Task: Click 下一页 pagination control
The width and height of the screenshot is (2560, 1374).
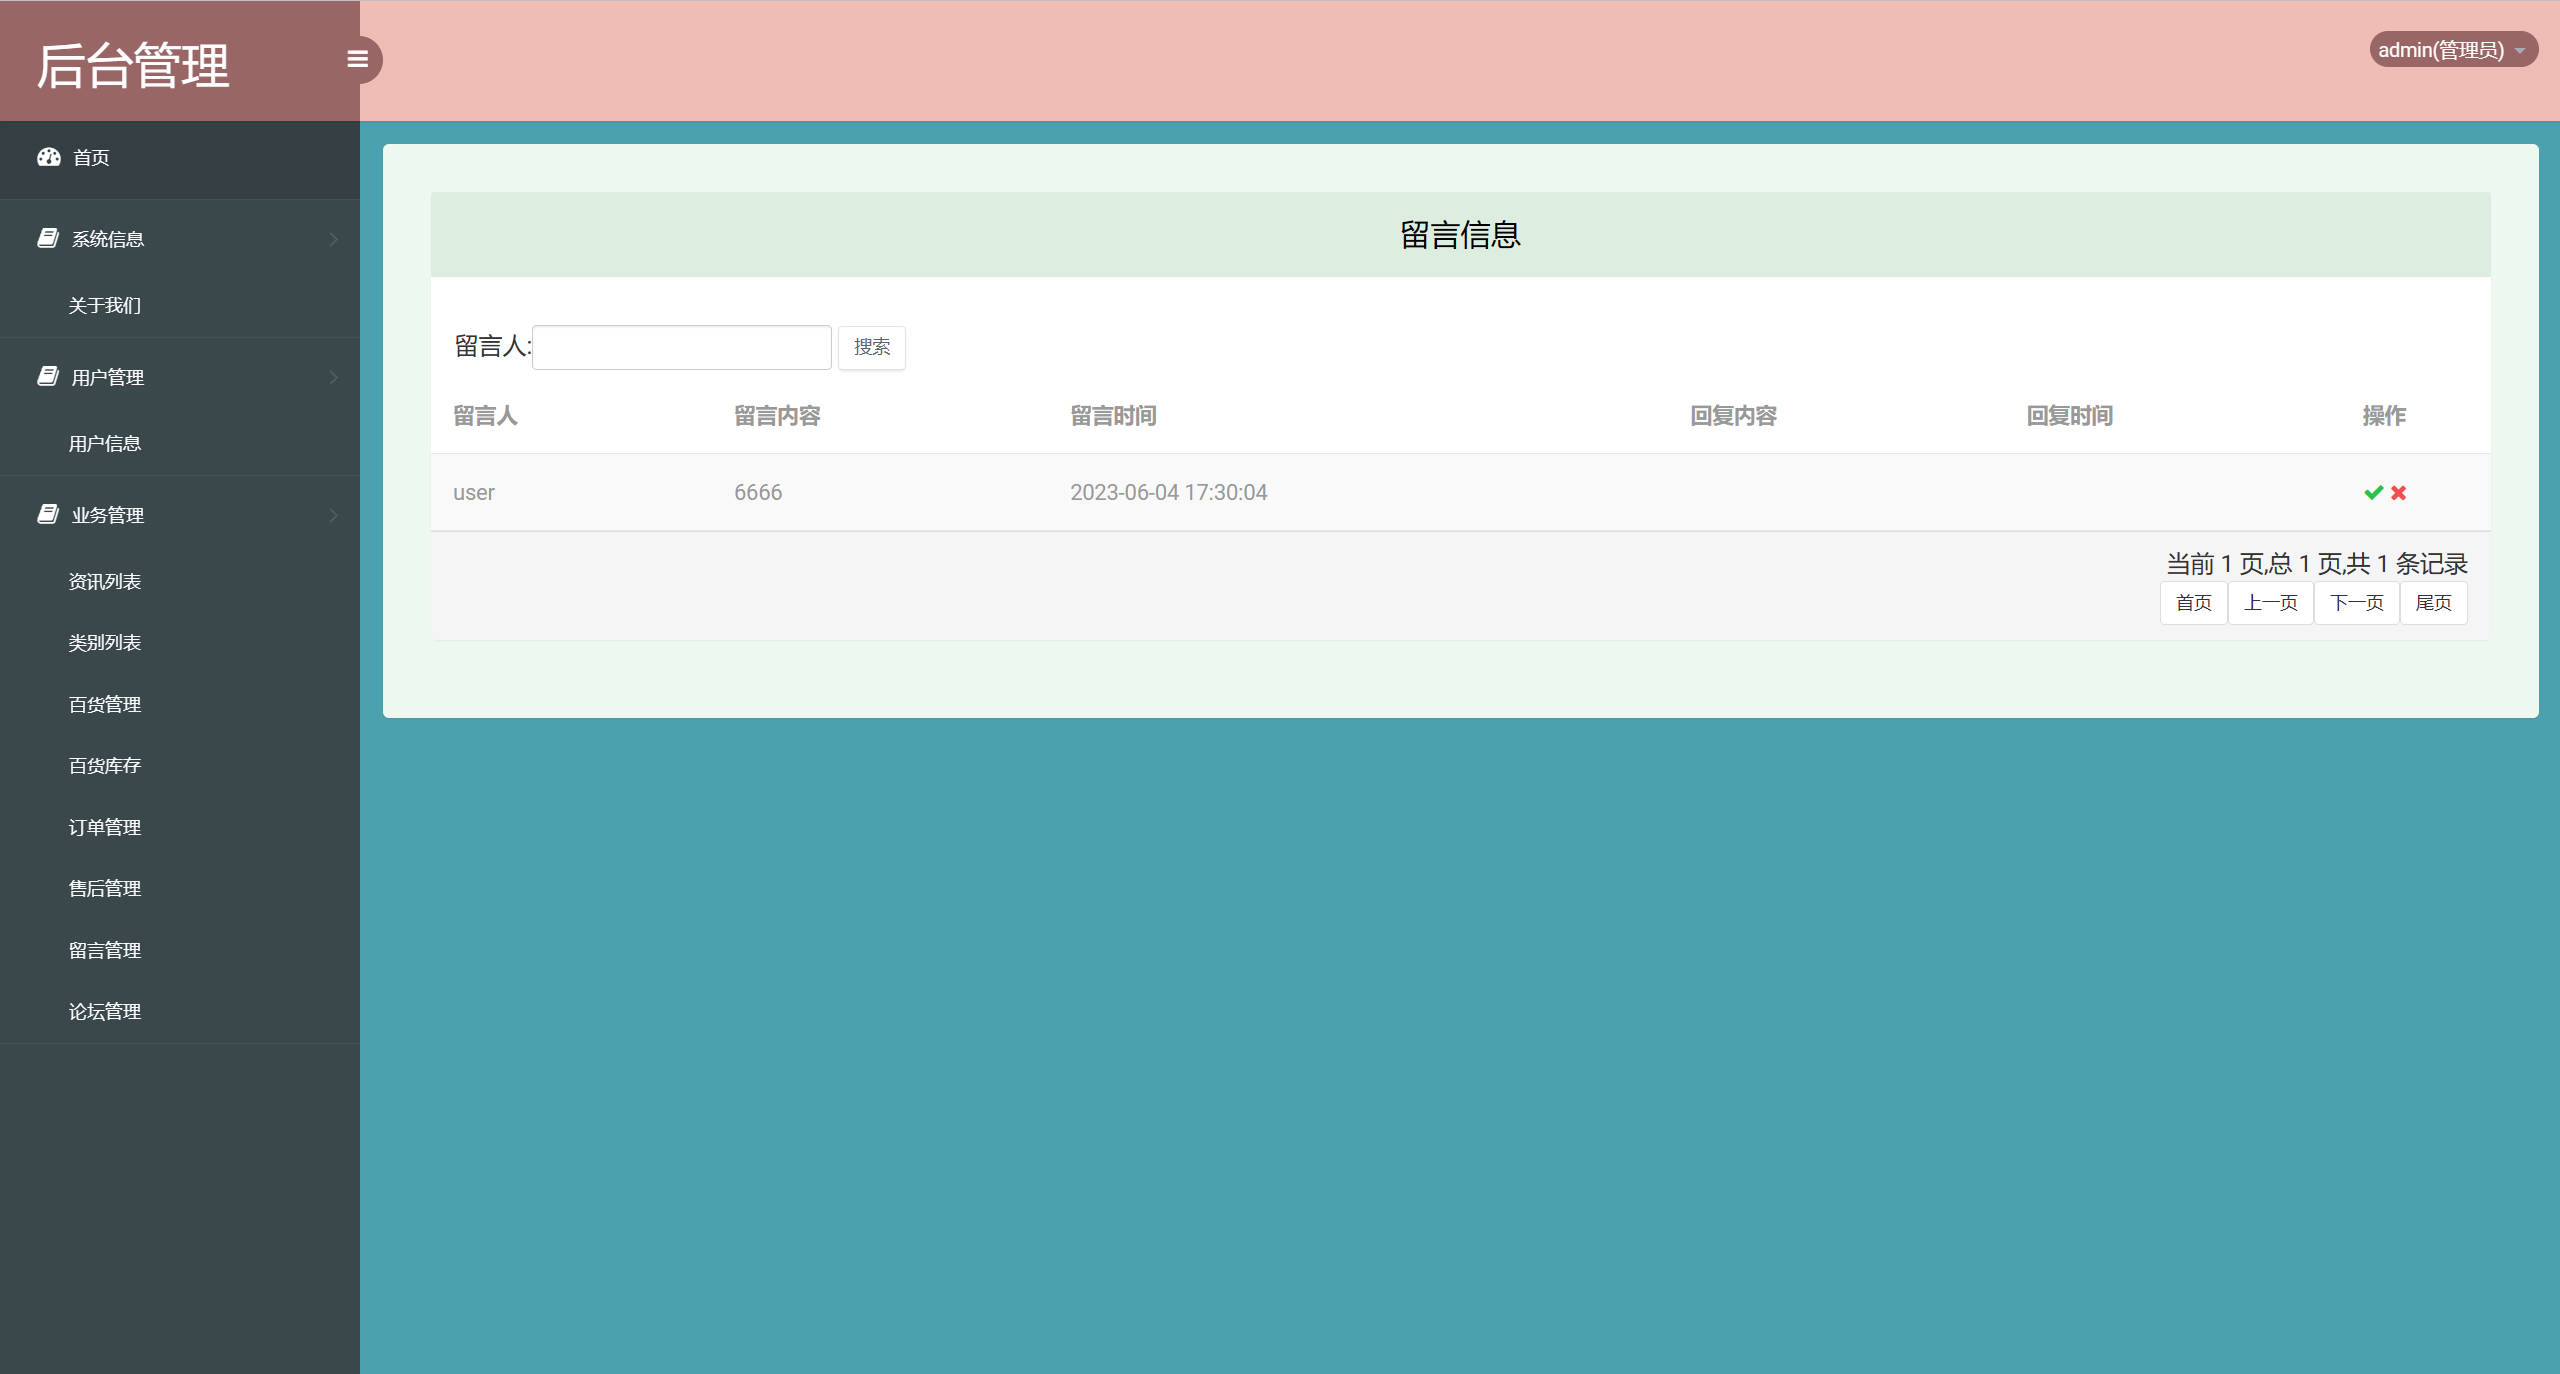Action: click(2356, 603)
